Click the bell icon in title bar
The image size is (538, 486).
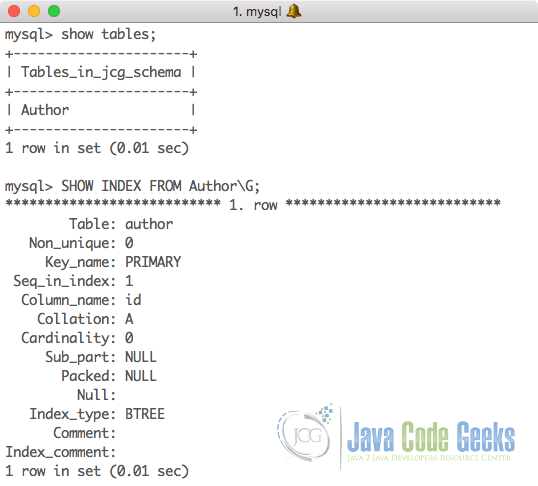tap(294, 11)
